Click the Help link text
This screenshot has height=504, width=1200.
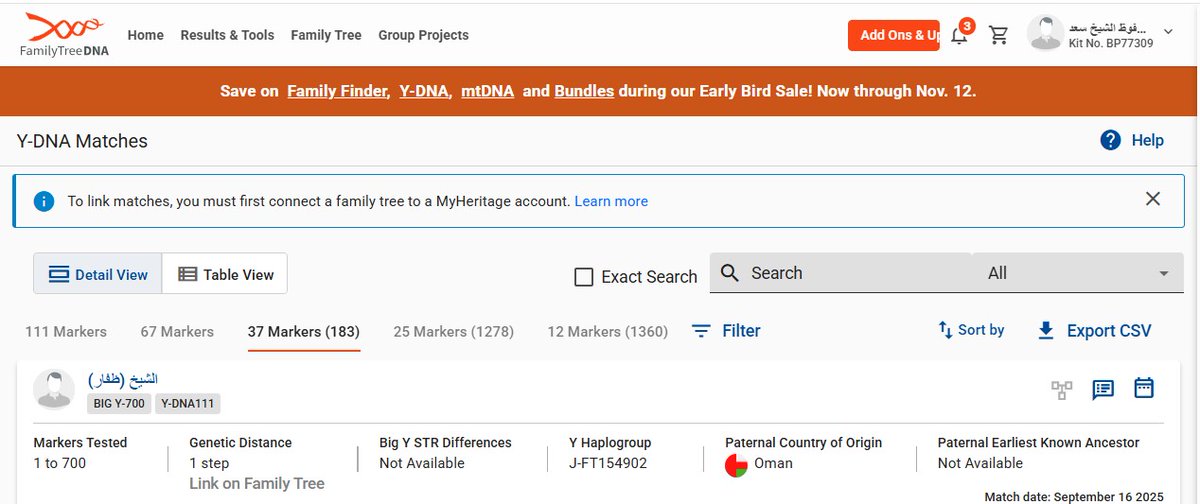click(1148, 140)
